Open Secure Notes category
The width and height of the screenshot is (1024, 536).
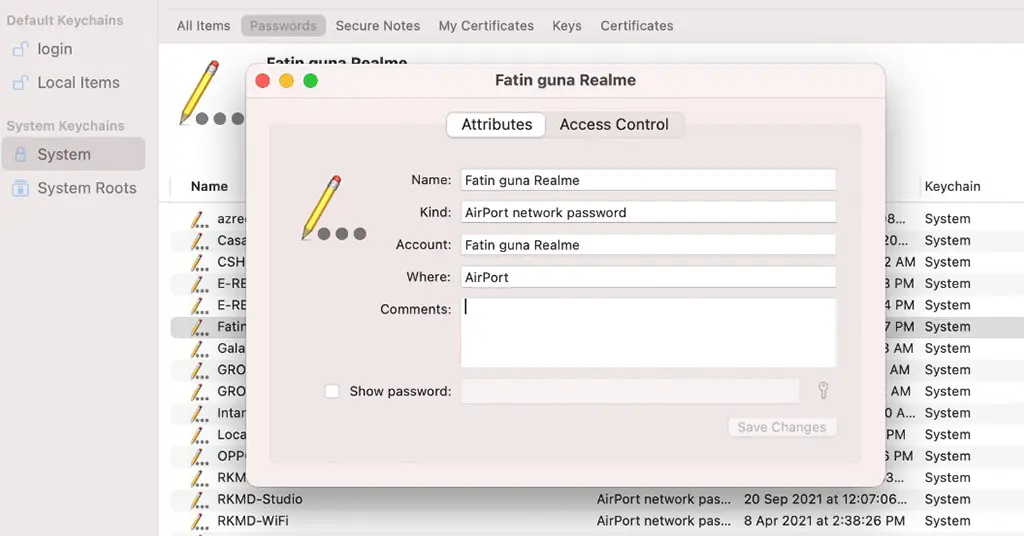[x=377, y=26]
